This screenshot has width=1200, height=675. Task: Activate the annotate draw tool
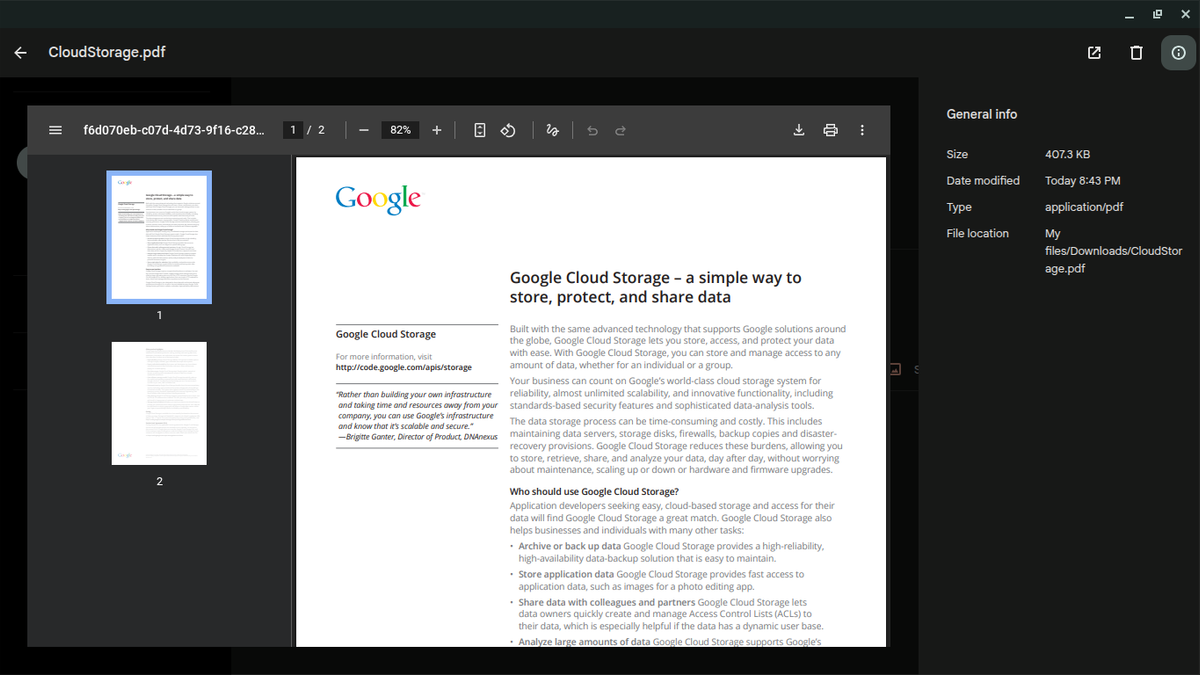pyautogui.click(x=553, y=130)
